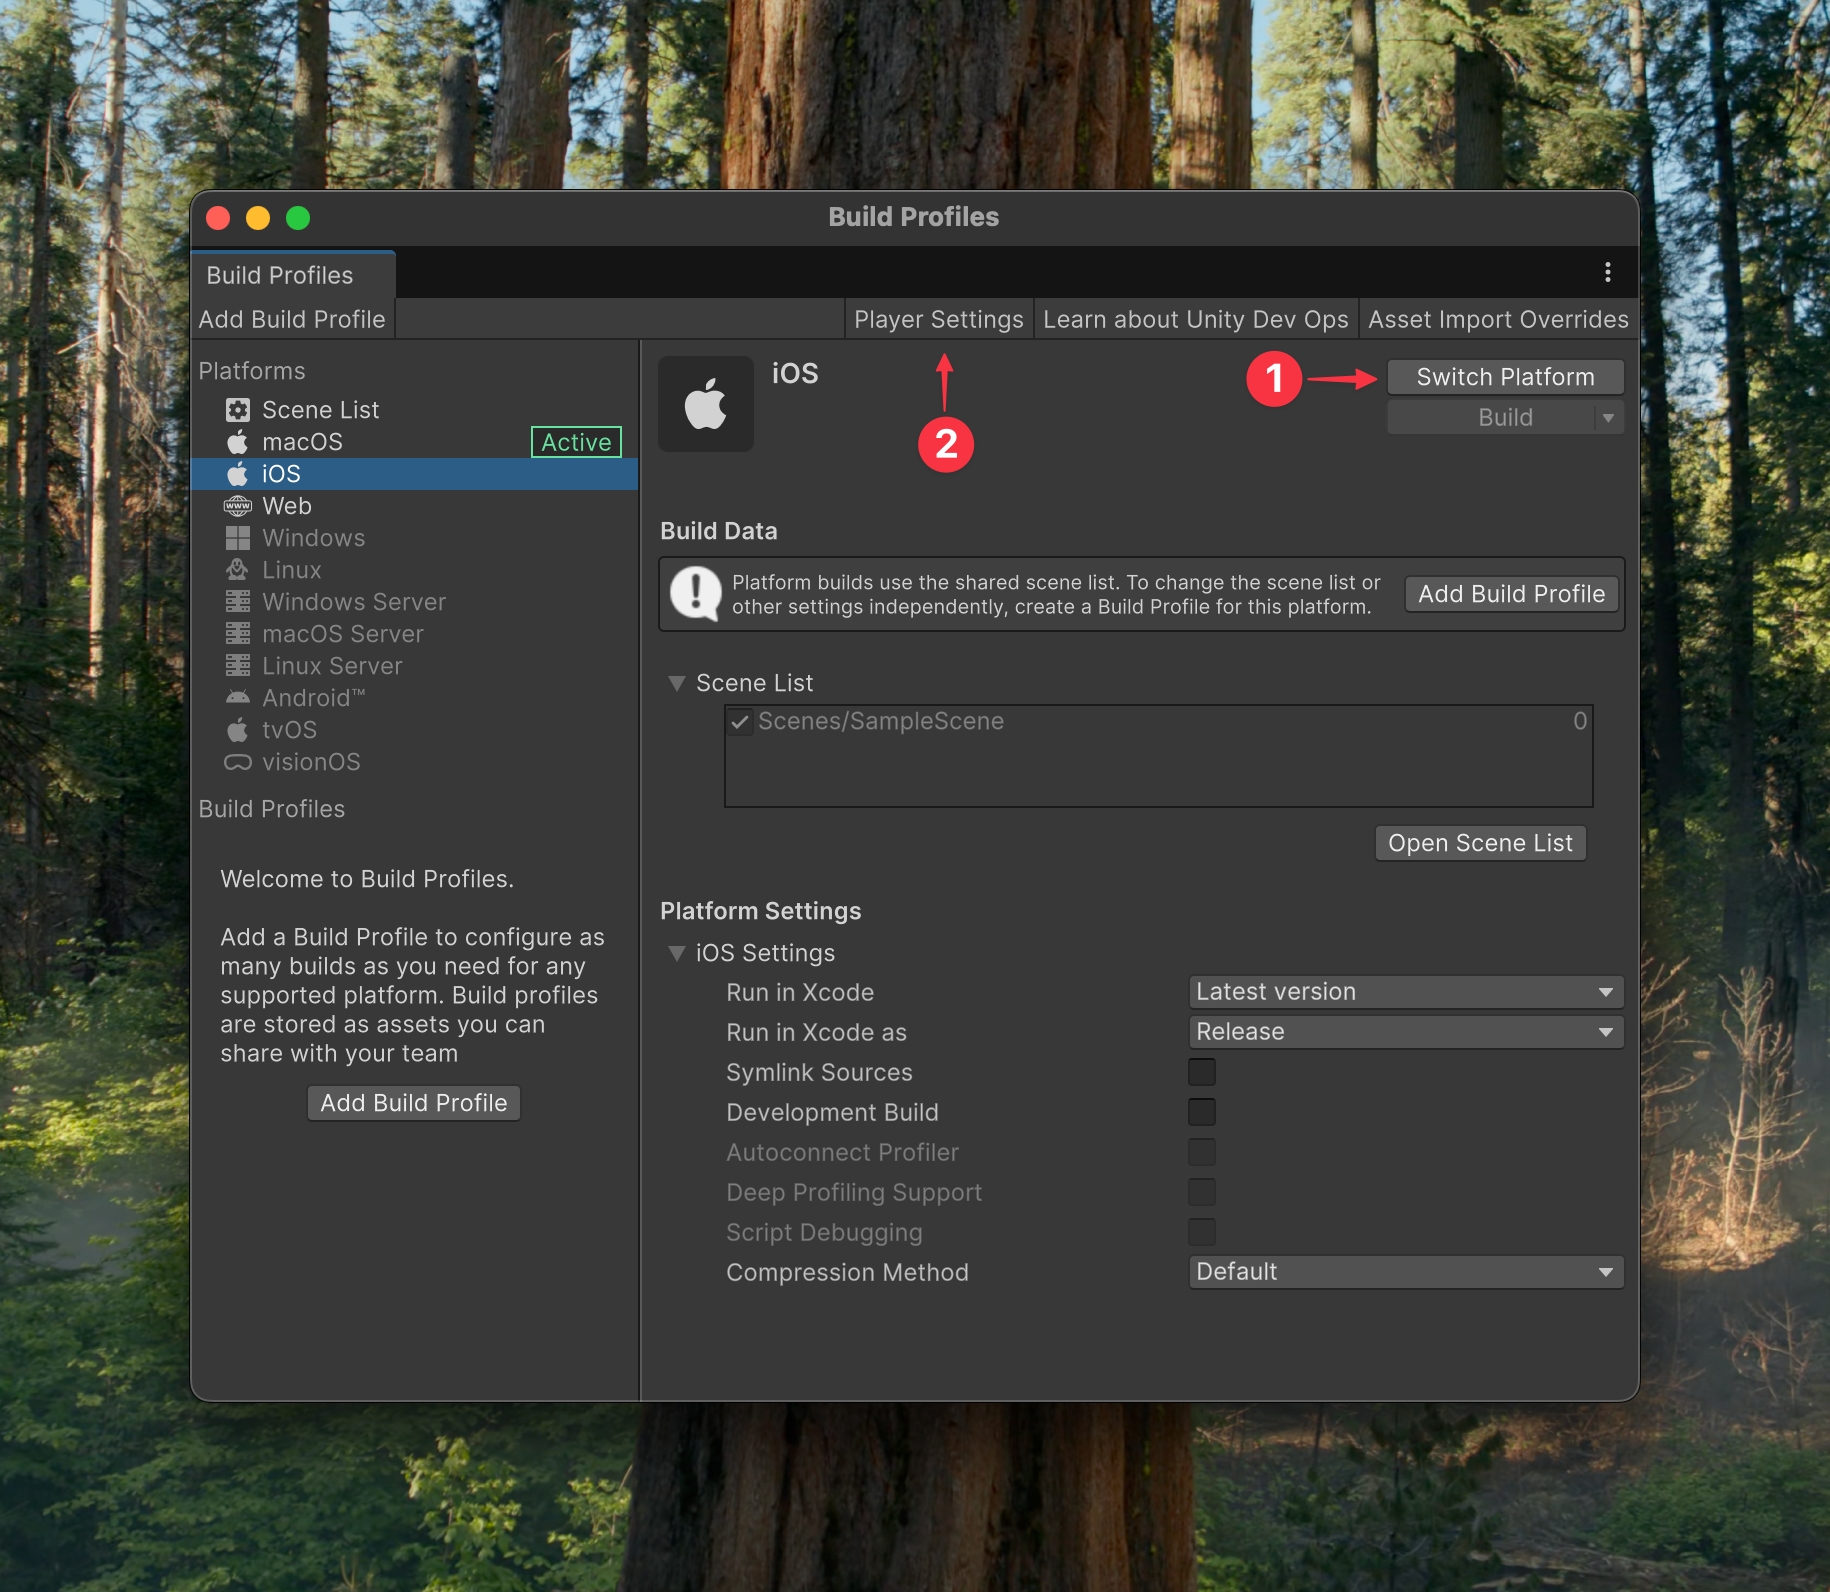Click the Windows Server icon
The width and height of the screenshot is (1830, 1592).
pyautogui.click(x=238, y=602)
